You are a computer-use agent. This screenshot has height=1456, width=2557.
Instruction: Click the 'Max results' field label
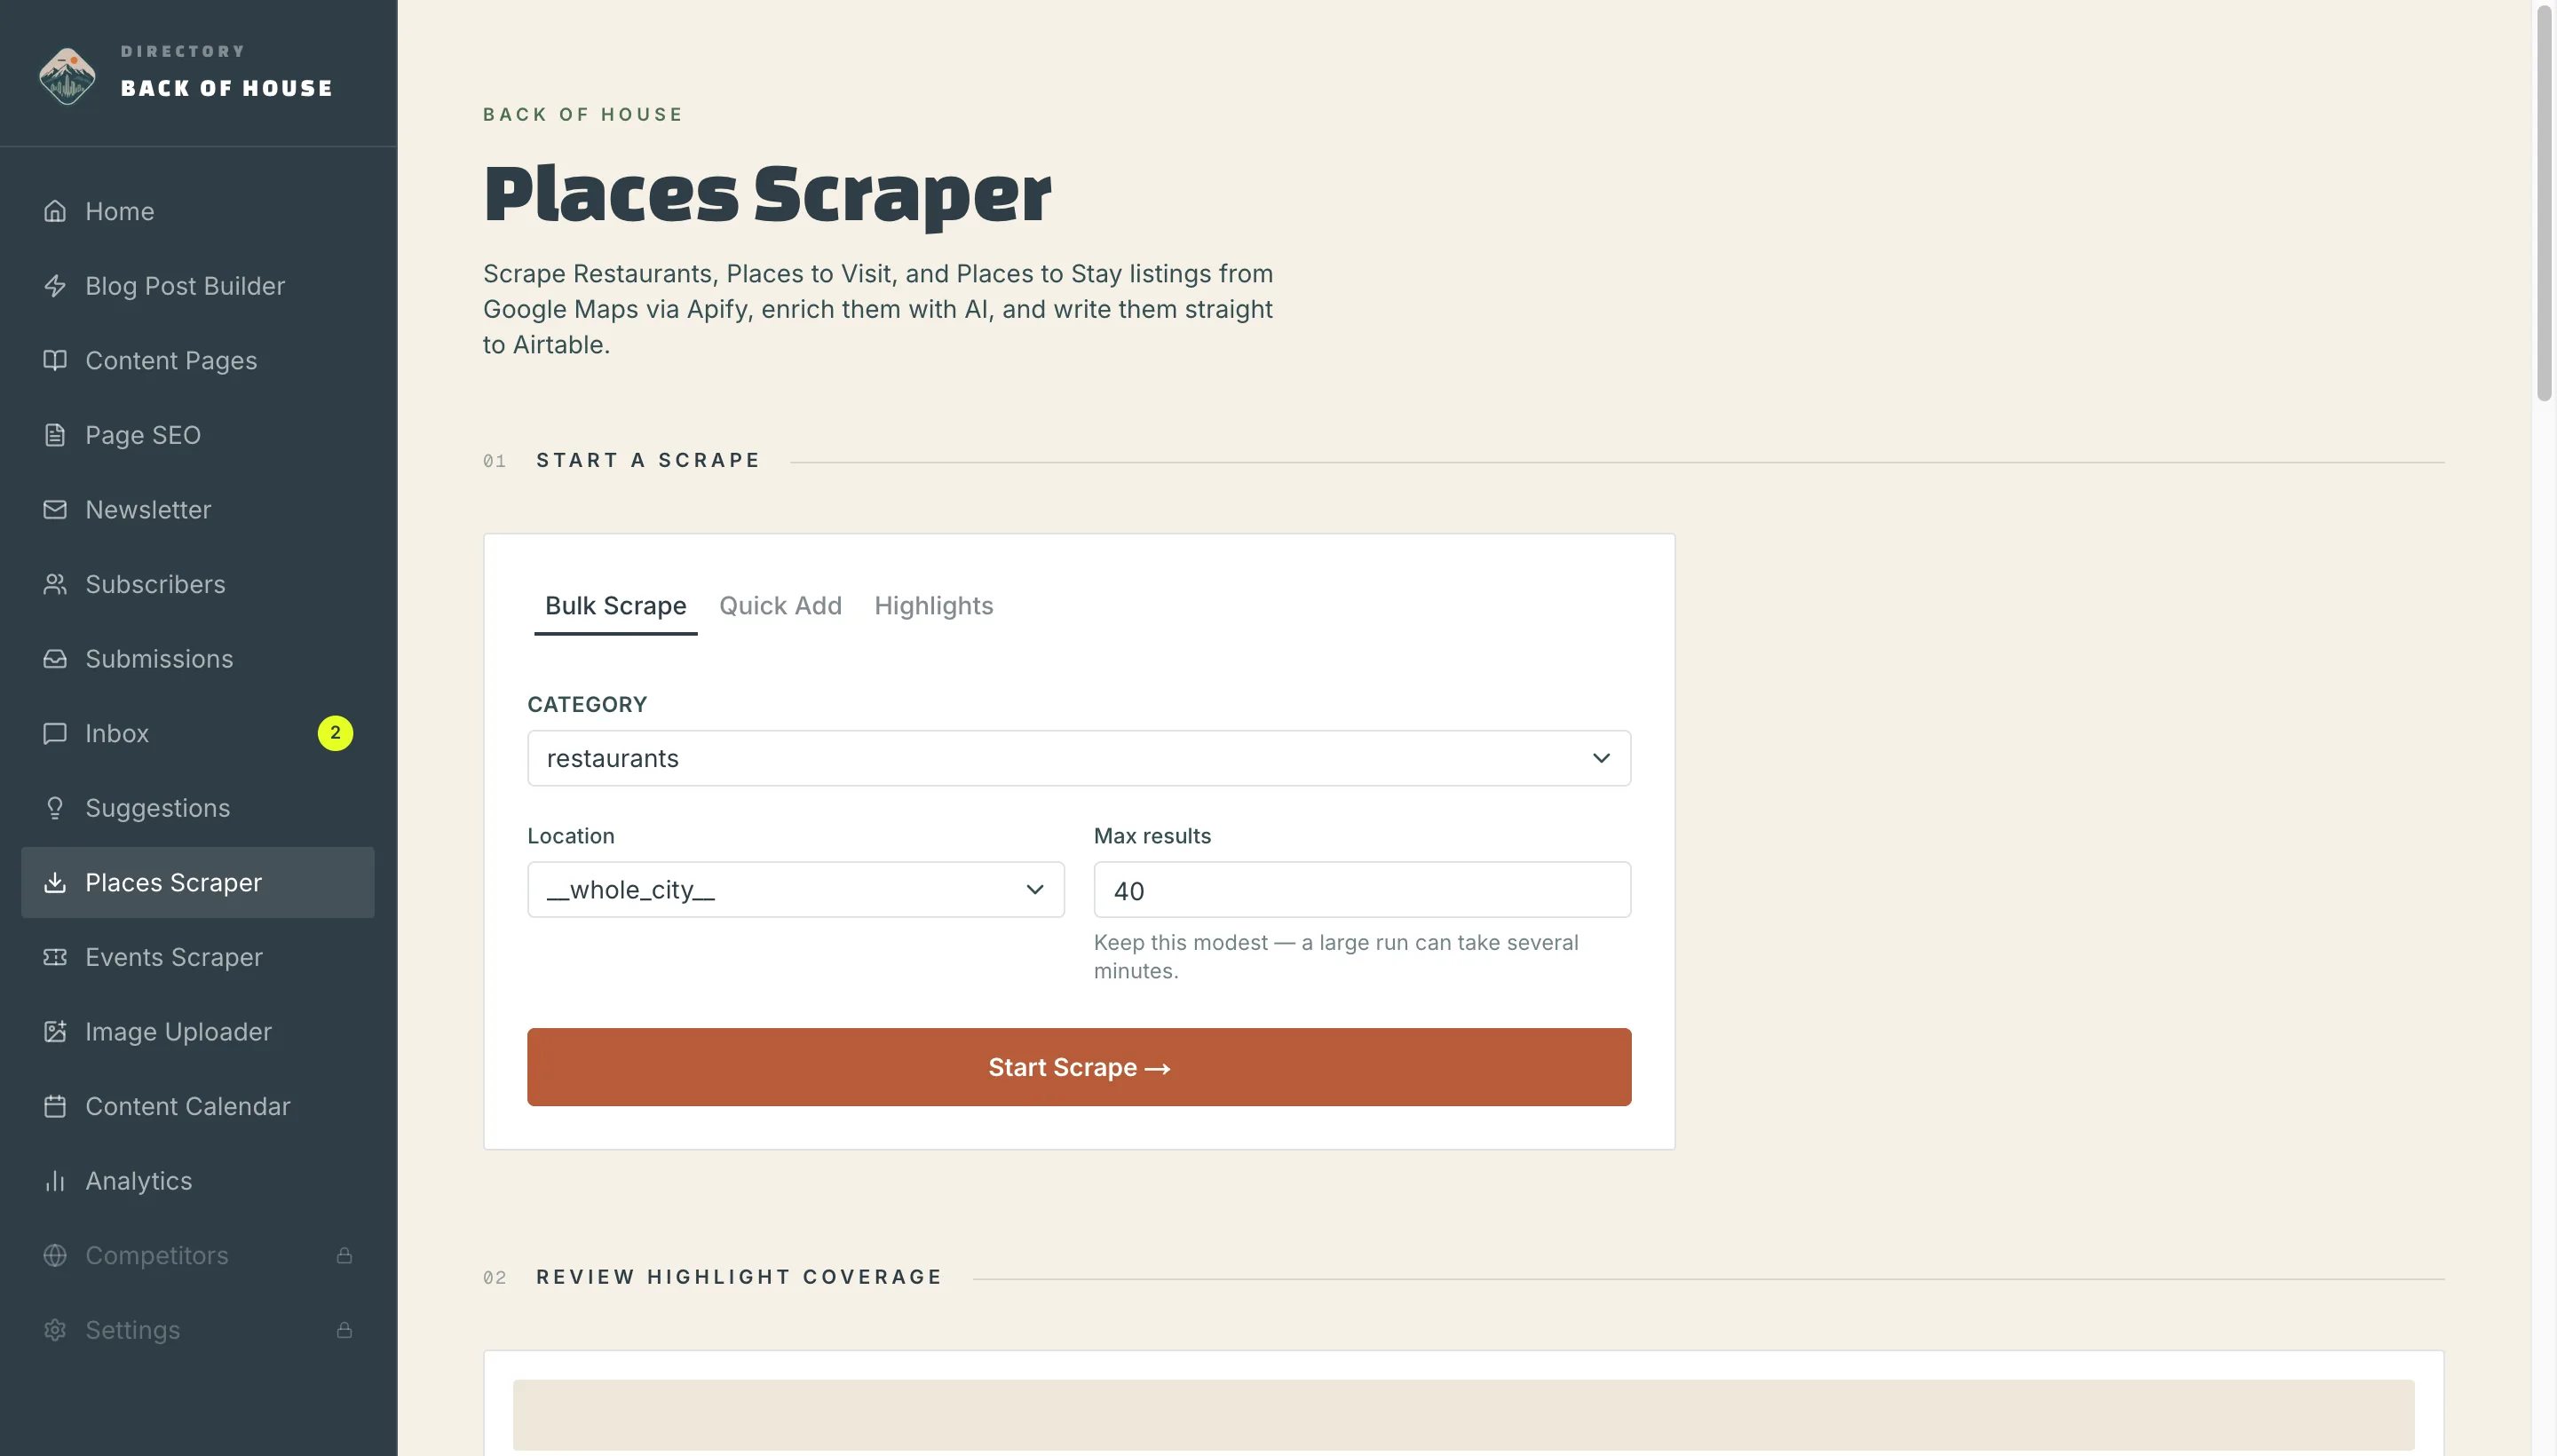(1152, 836)
